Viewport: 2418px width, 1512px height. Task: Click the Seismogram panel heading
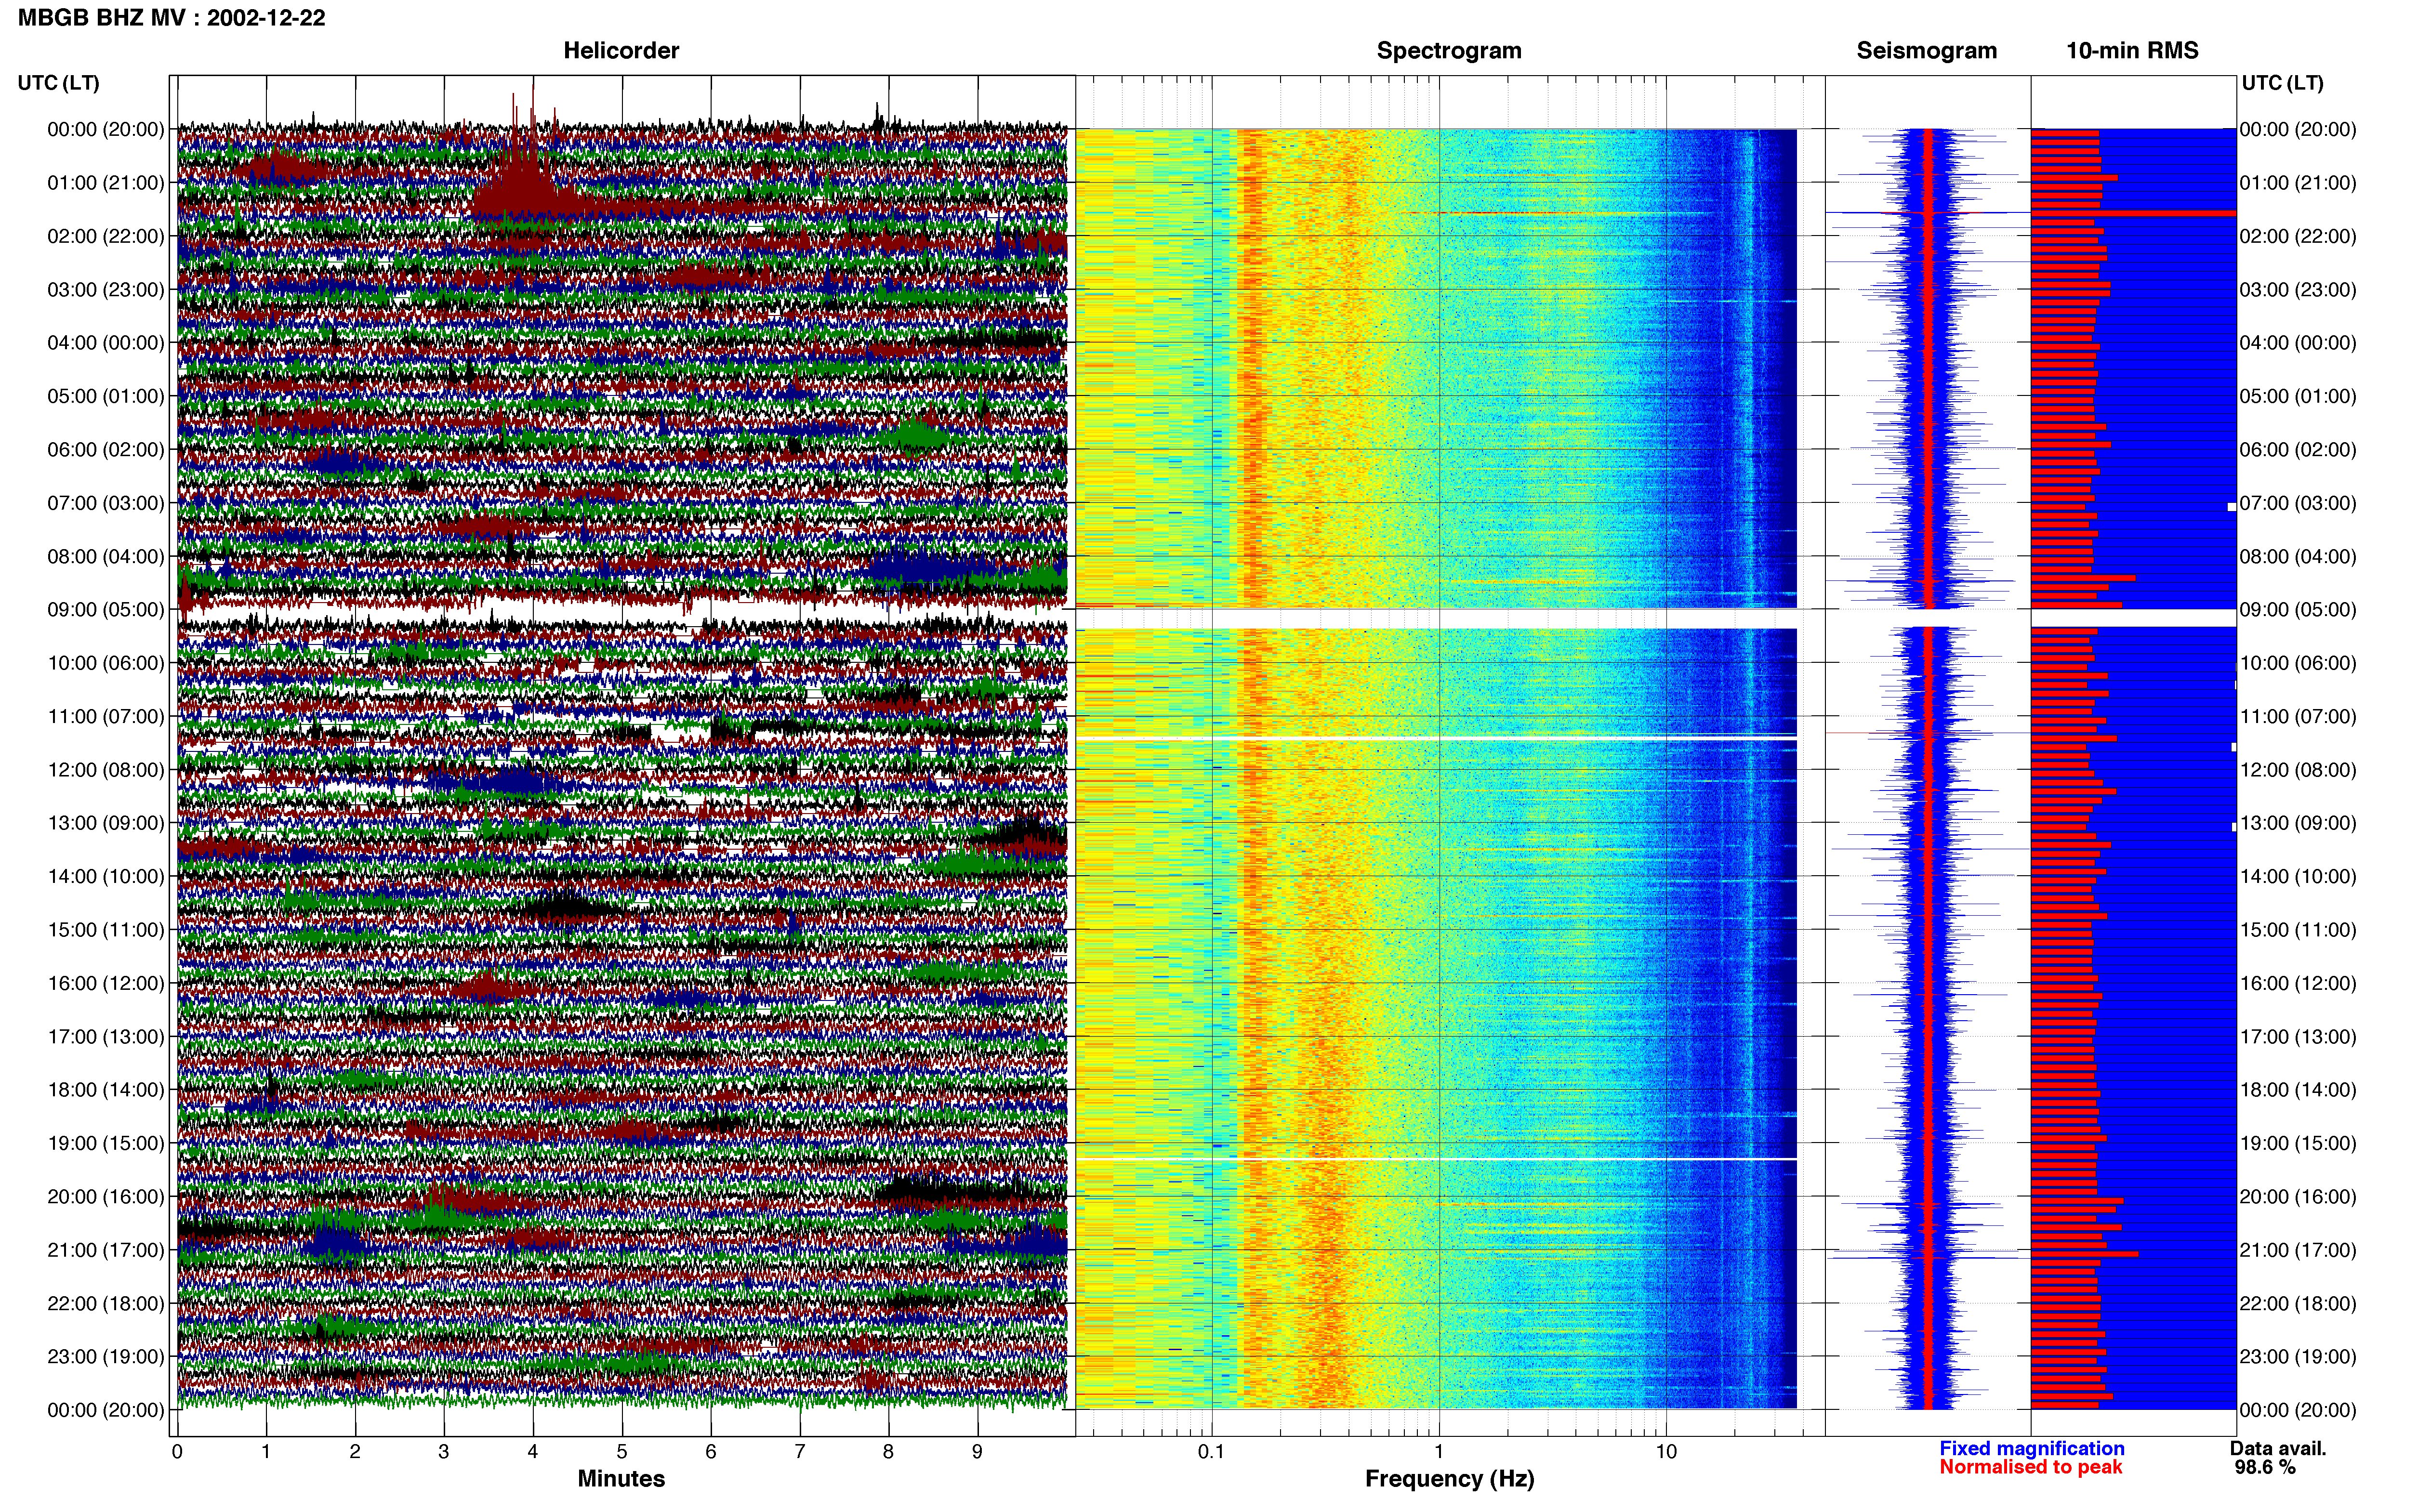1927,51
